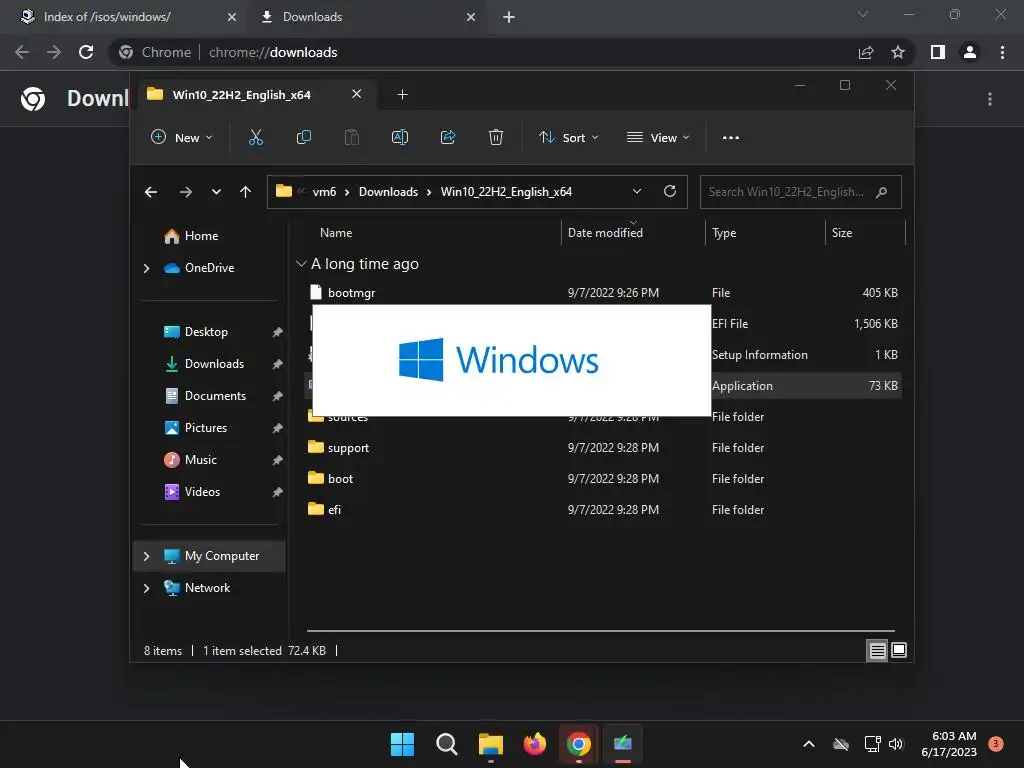The width and height of the screenshot is (1024, 768).
Task: Click the Copy icon in Explorer toolbar
Action: click(x=304, y=137)
